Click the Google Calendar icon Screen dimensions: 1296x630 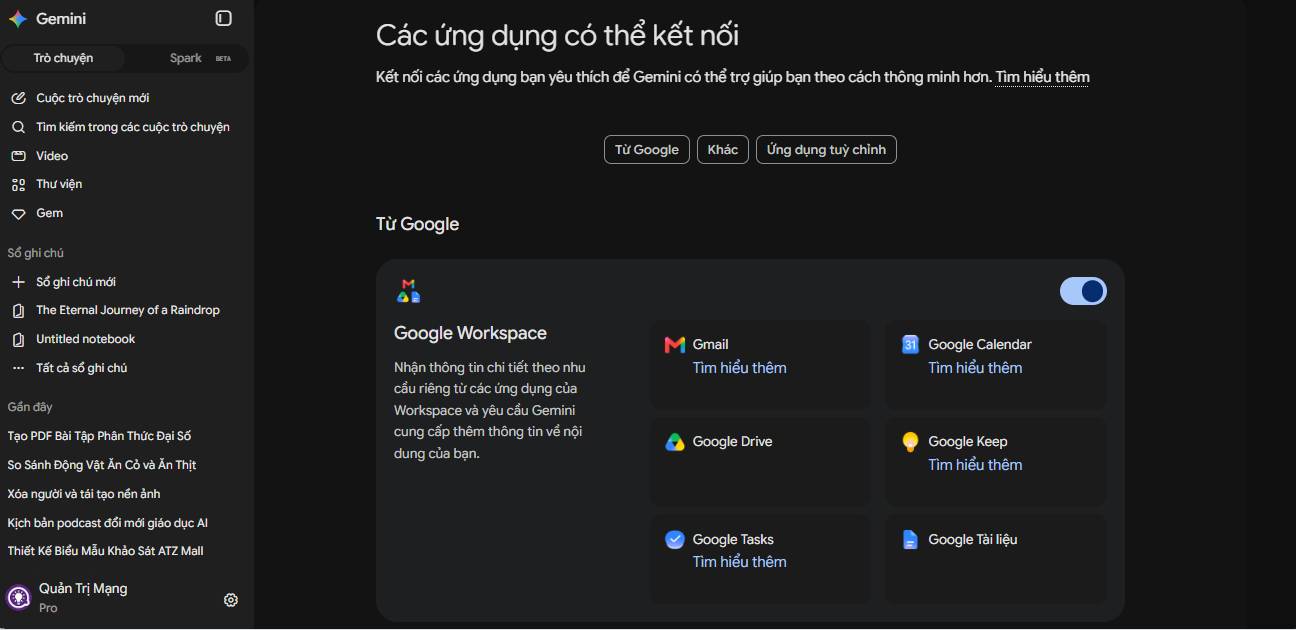click(910, 344)
